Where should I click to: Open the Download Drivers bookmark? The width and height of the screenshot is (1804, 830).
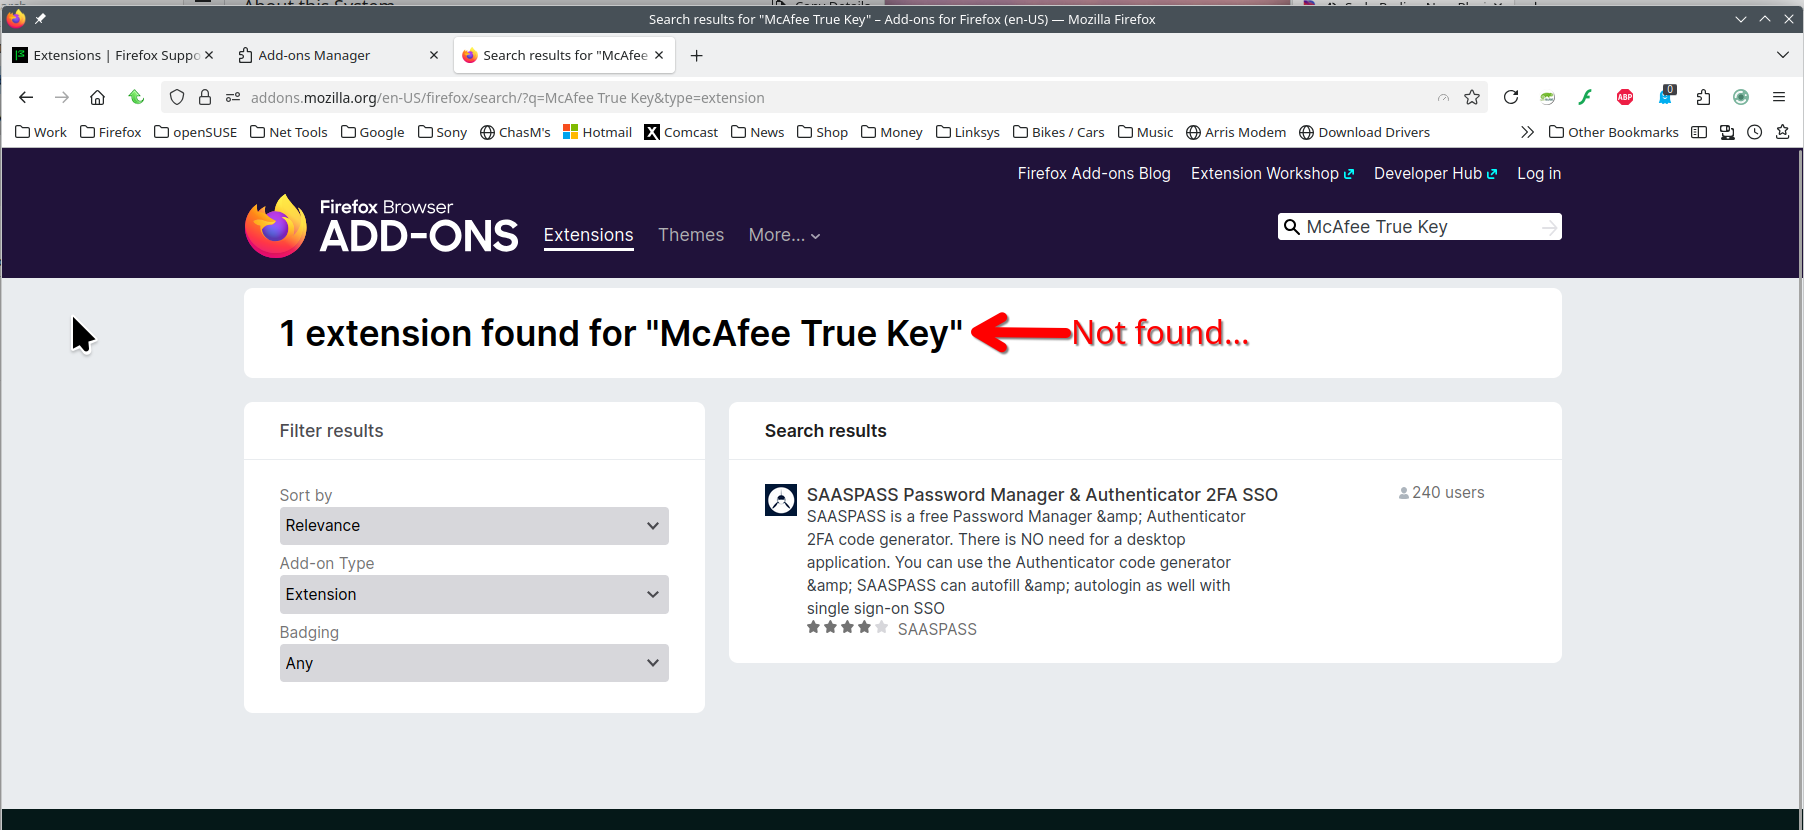point(1364,132)
